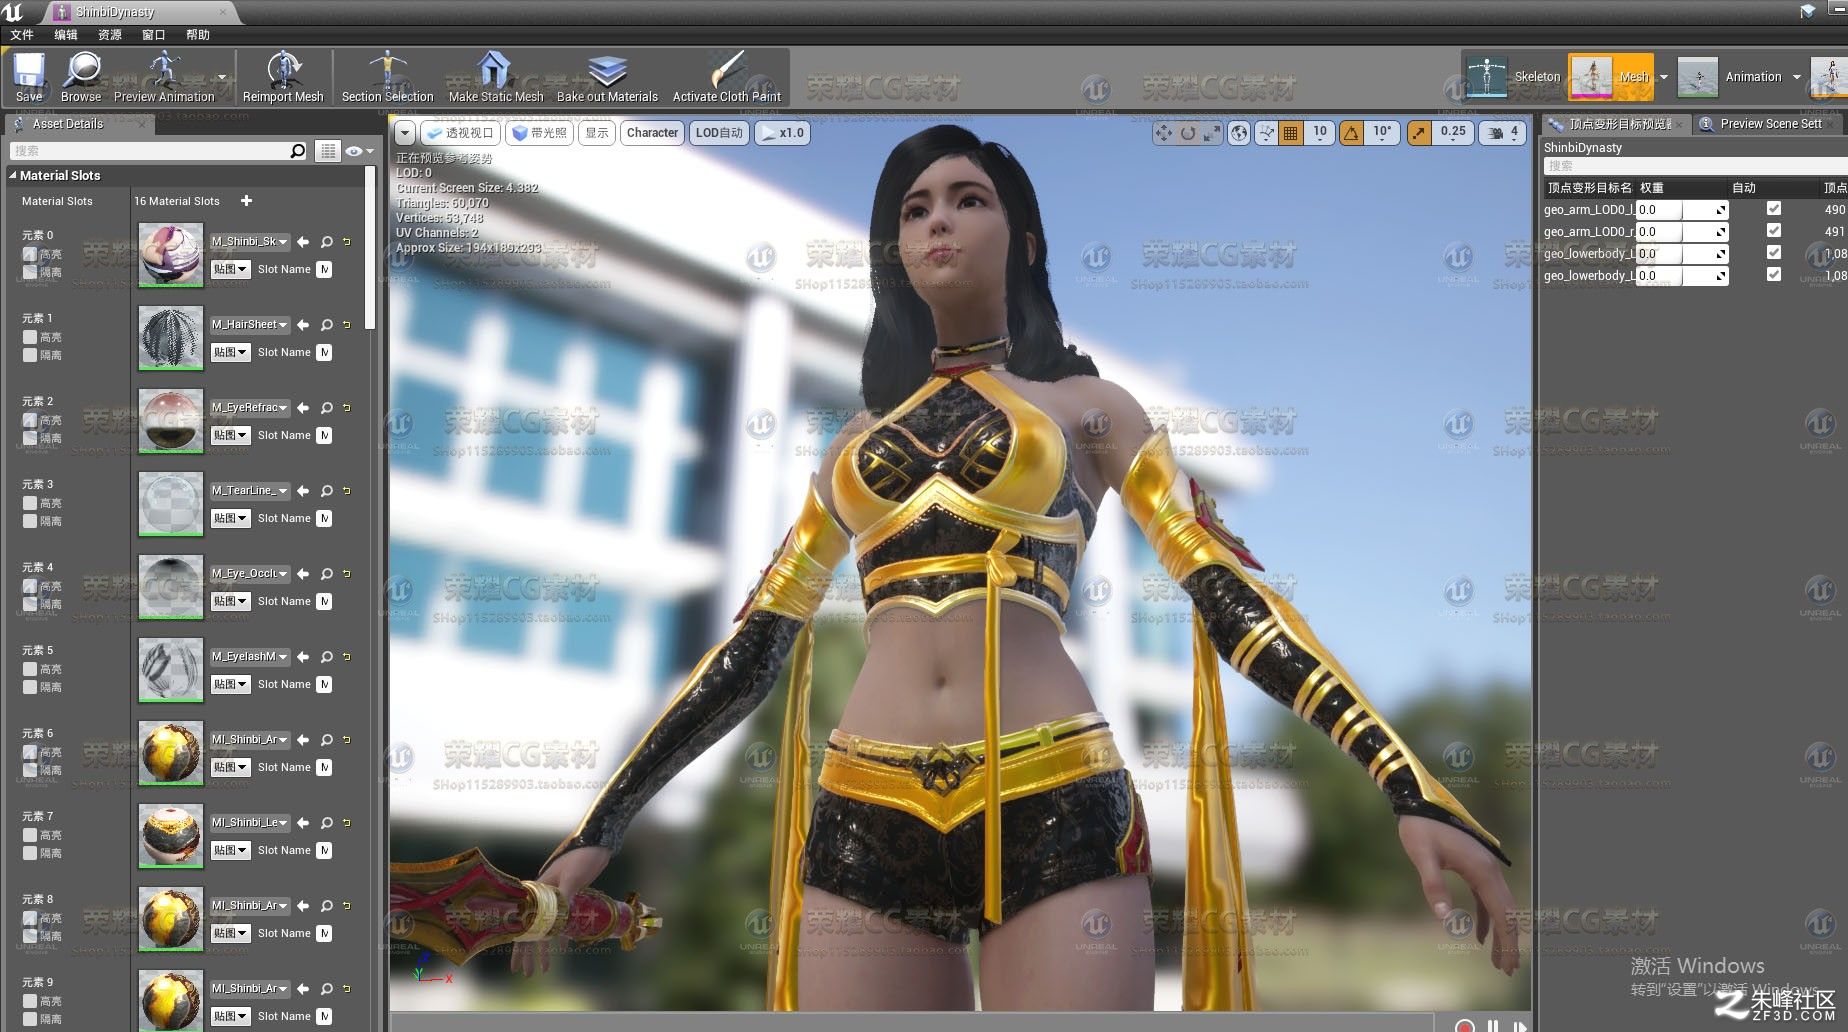This screenshot has height=1032, width=1848.
Task: Click the 透视视口 perspective button
Action: point(460,132)
